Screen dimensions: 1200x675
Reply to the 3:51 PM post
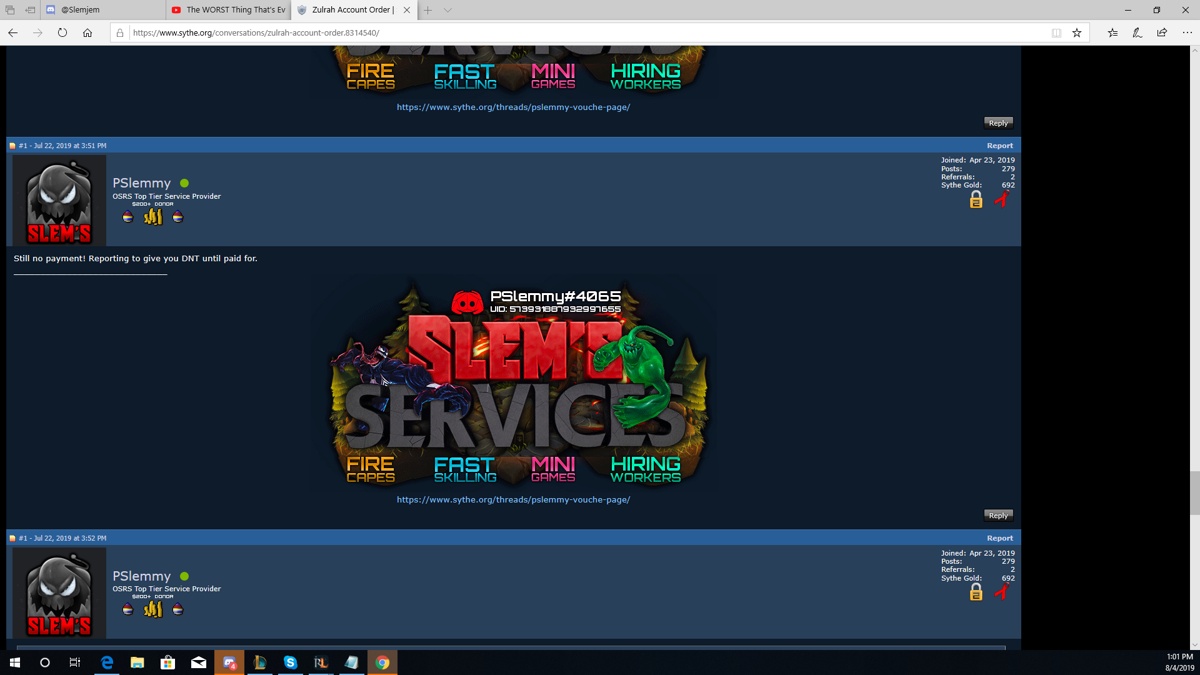click(x=998, y=515)
